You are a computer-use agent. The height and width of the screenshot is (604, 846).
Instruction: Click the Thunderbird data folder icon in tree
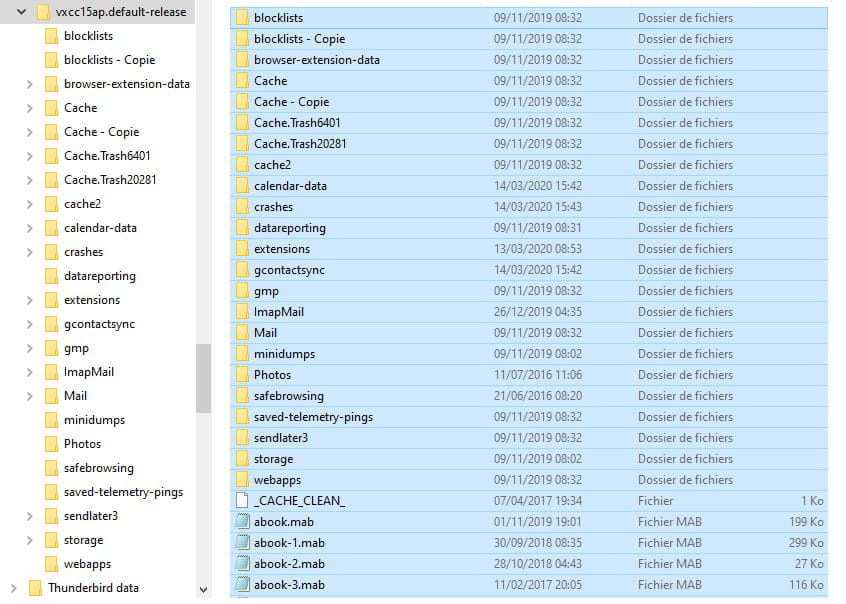(x=35, y=588)
